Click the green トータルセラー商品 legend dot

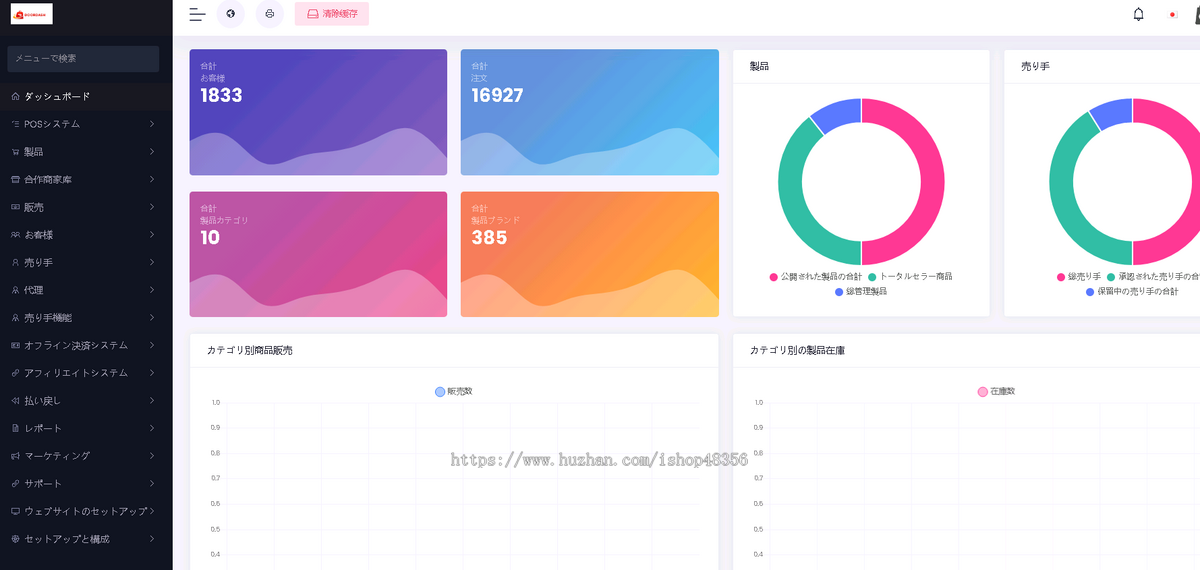pyautogui.click(x=872, y=276)
